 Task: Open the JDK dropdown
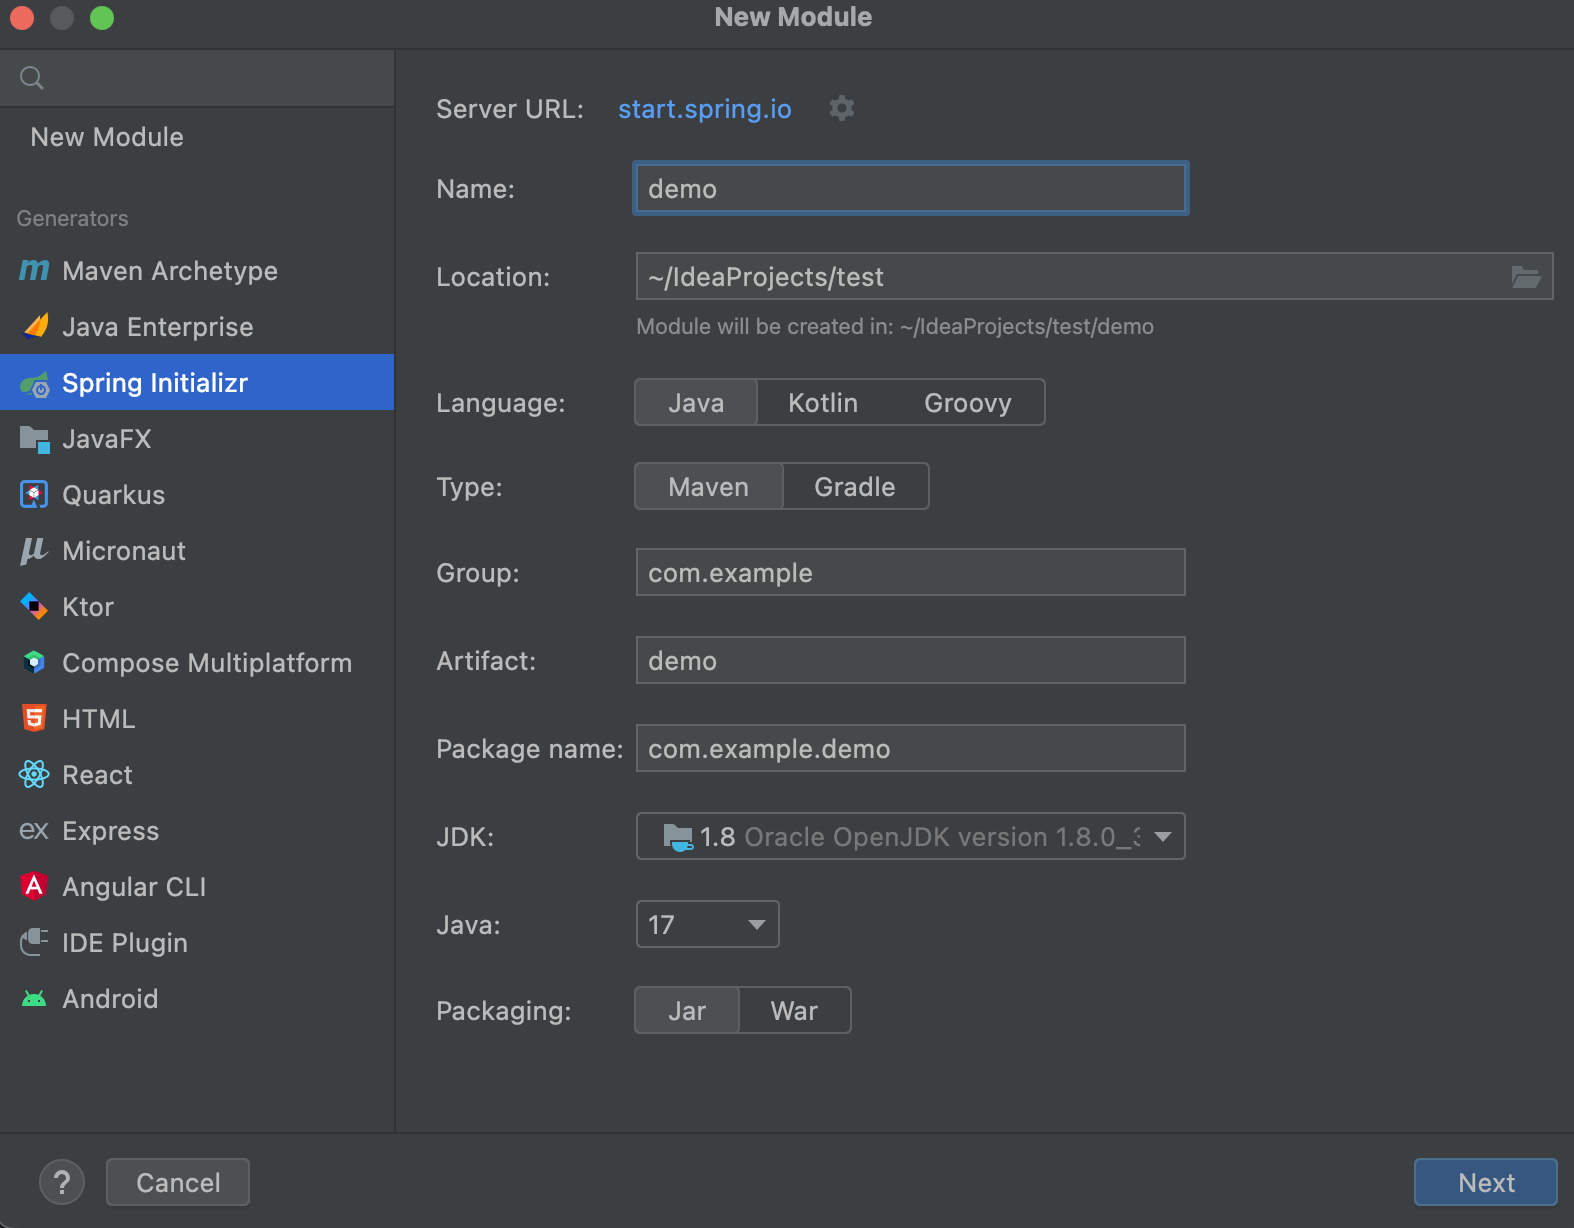911,836
